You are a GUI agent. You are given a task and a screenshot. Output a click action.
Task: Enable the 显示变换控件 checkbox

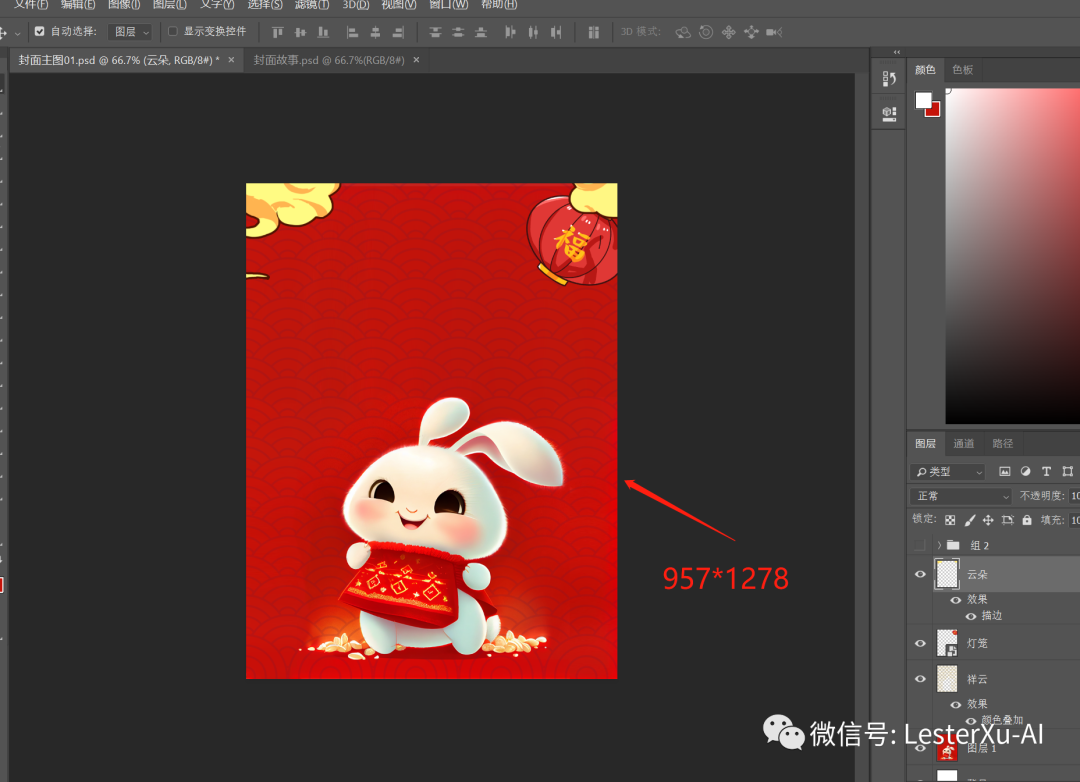(173, 32)
